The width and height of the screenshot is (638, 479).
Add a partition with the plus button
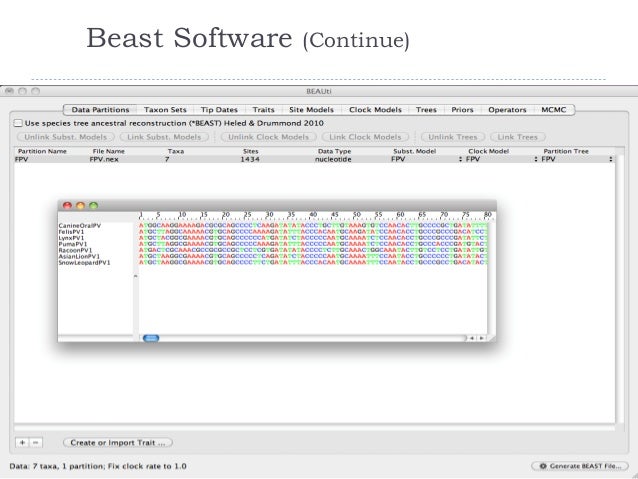point(22,442)
